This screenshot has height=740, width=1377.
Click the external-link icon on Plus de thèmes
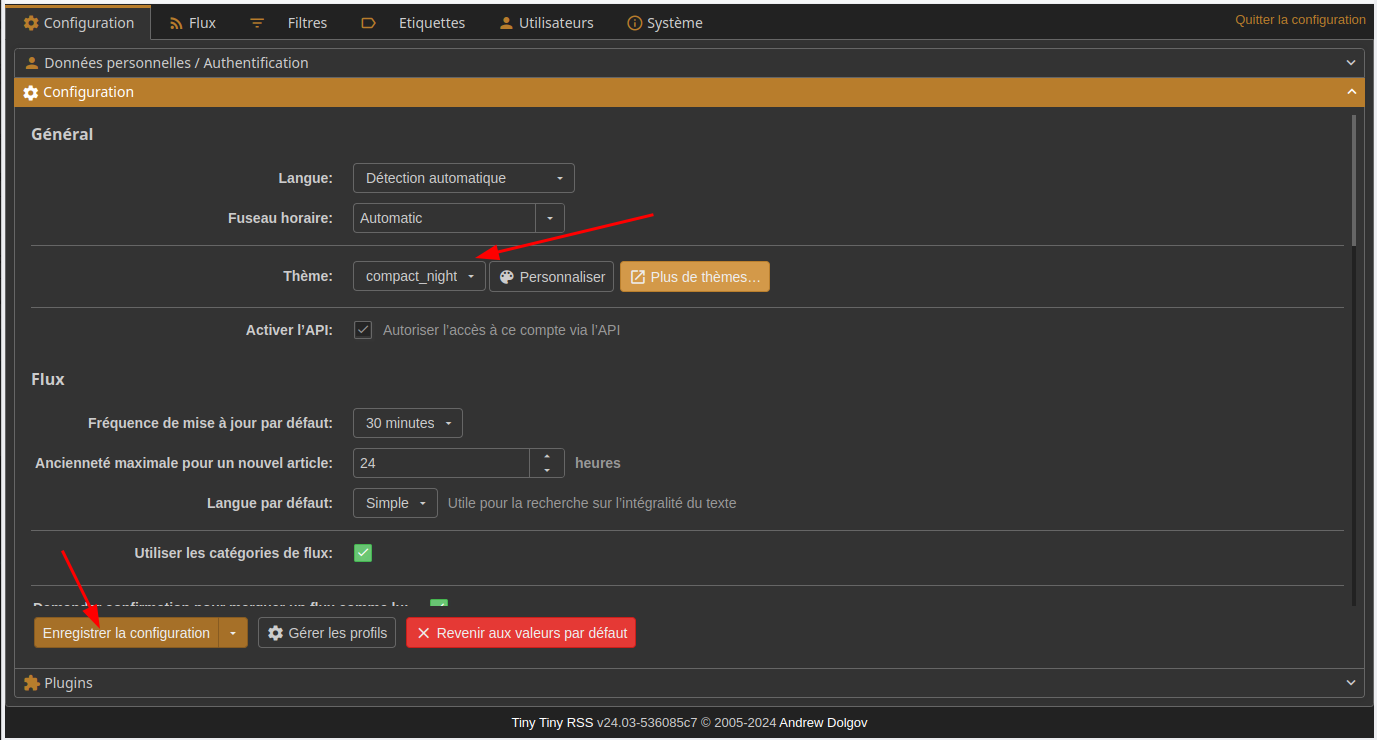637,277
